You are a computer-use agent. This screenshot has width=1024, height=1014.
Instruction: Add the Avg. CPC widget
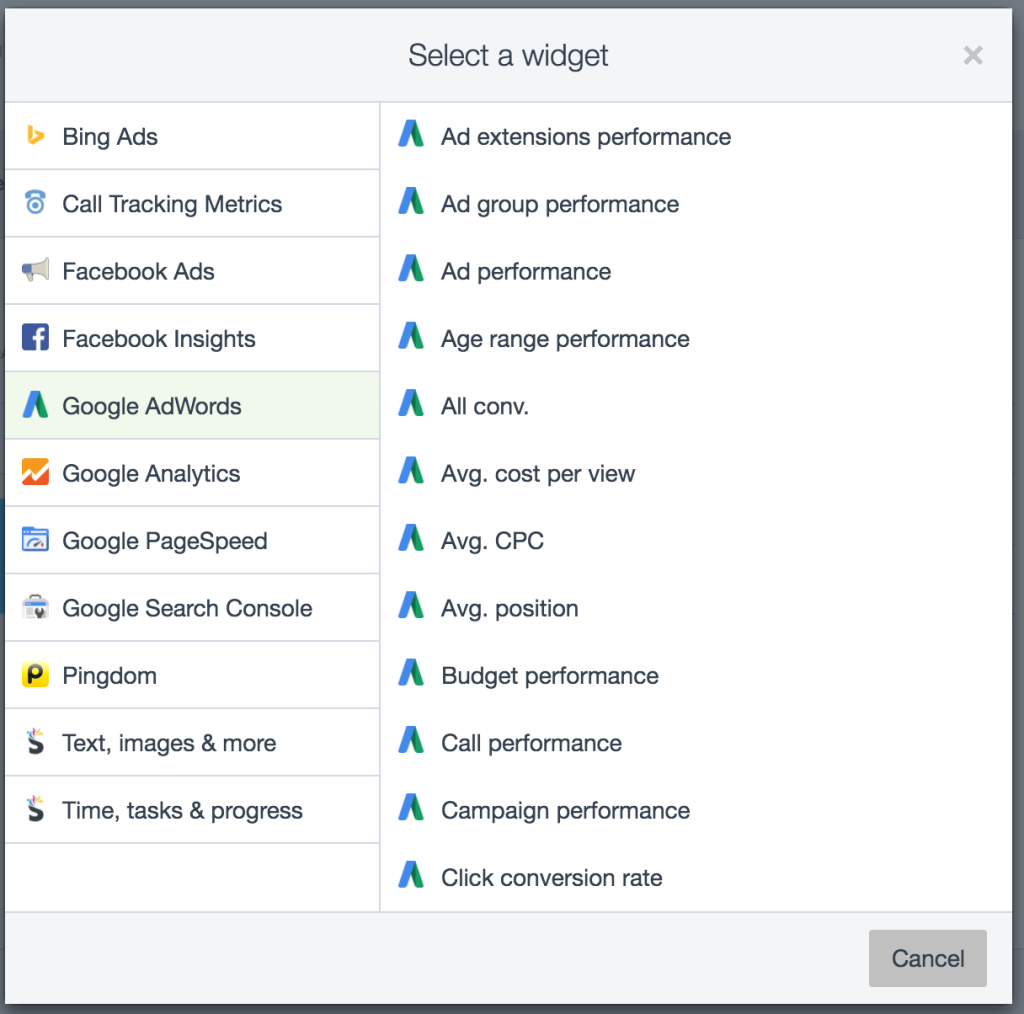point(492,541)
